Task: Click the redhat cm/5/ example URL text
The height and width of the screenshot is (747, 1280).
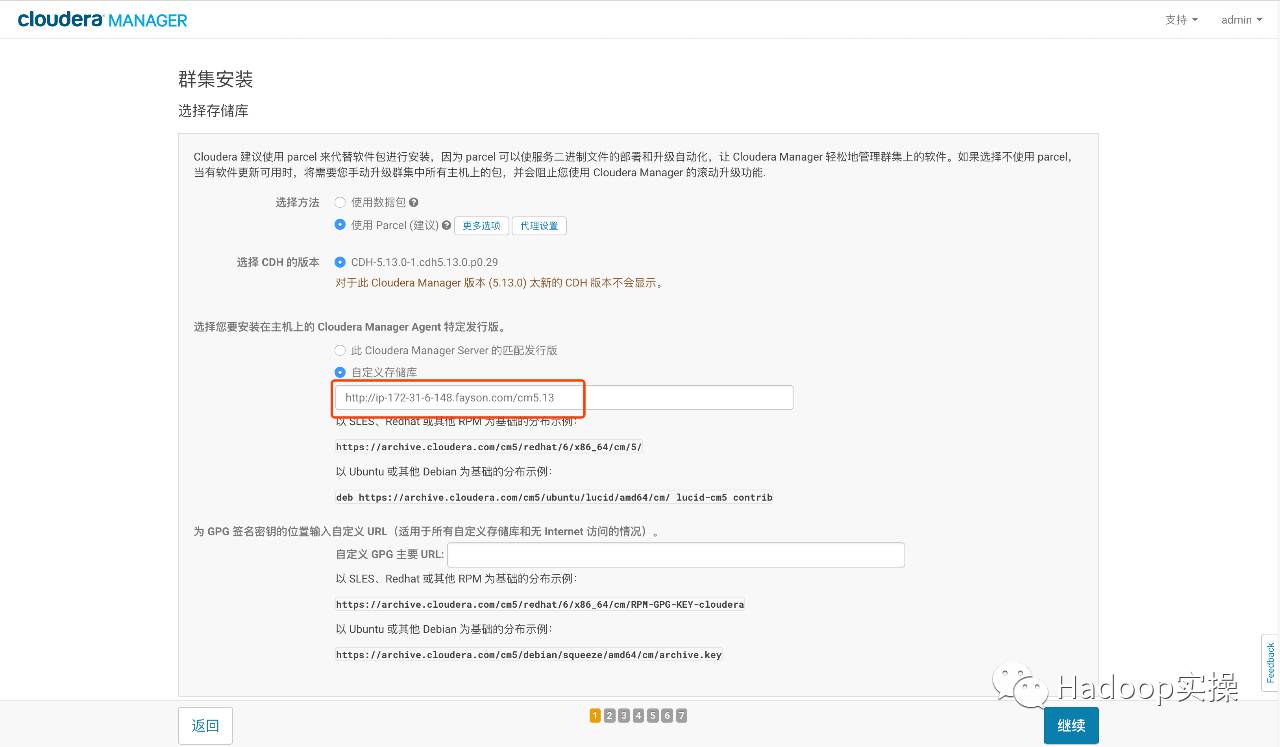Action: 489,447
